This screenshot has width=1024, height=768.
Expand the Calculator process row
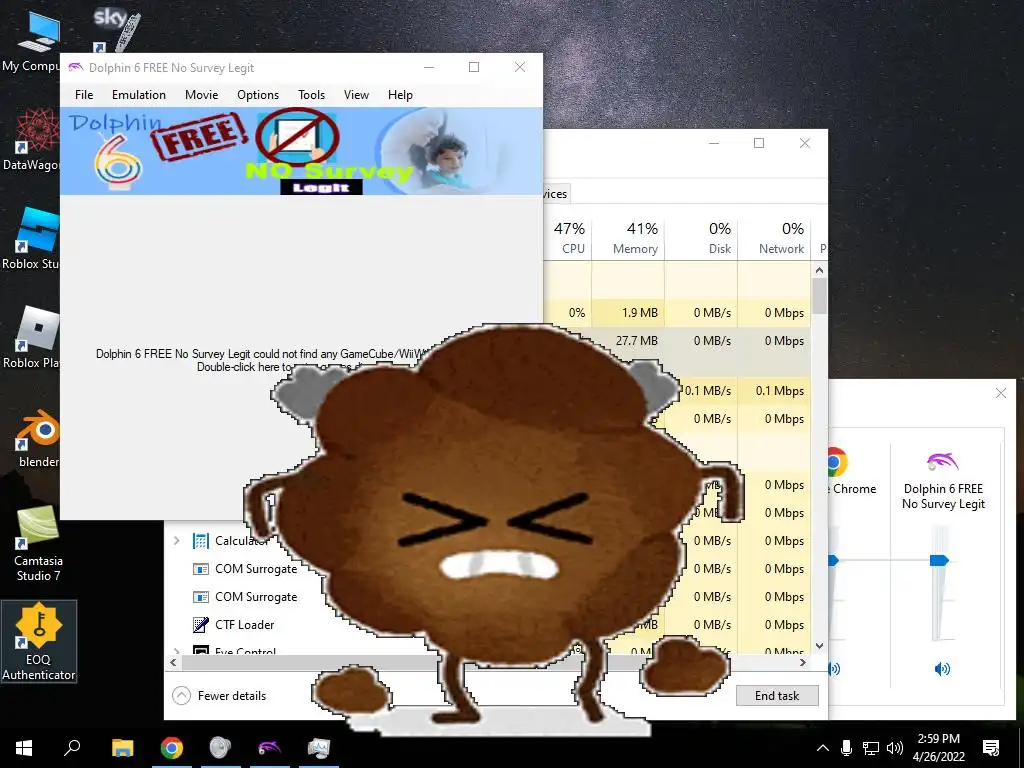tap(176, 541)
